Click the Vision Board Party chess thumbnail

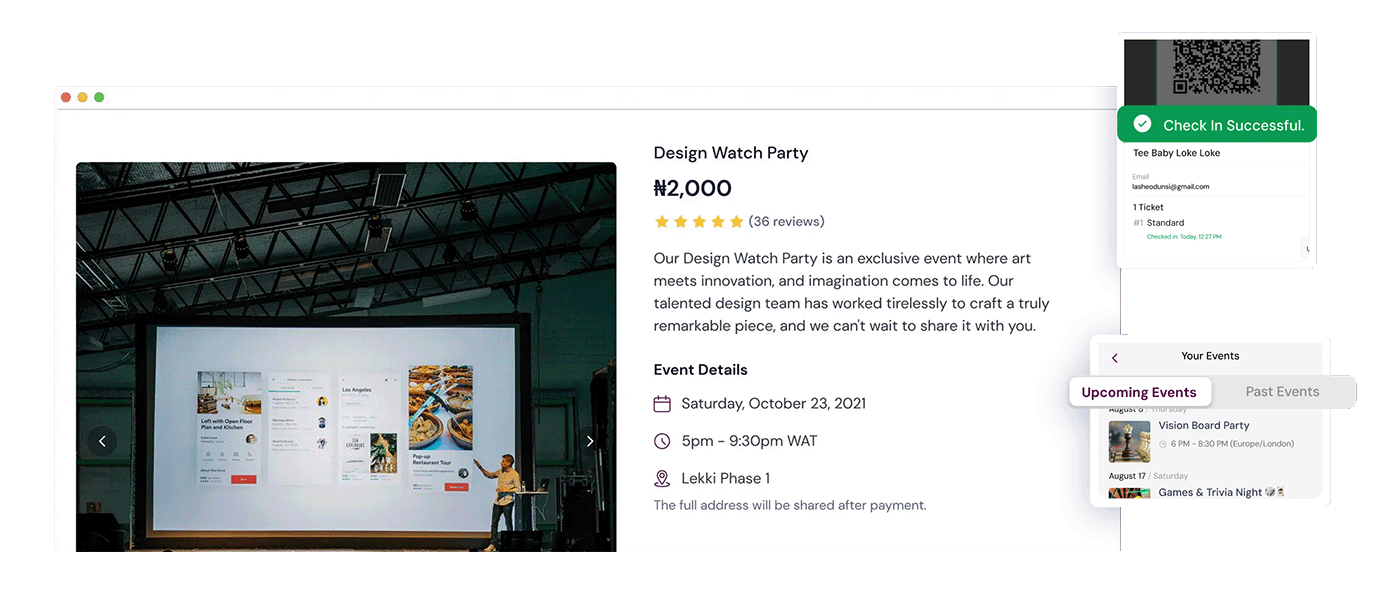point(1129,441)
